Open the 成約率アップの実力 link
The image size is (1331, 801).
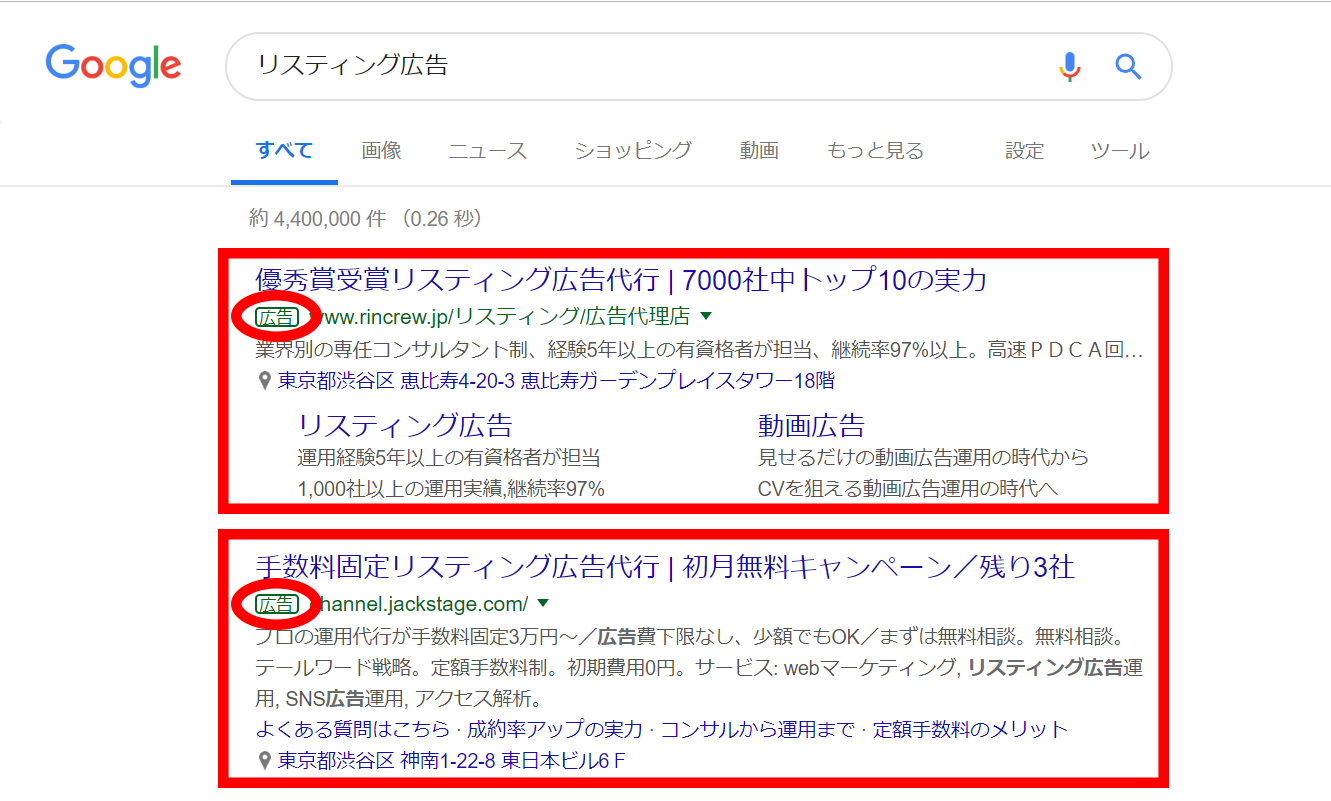click(x=555, y=729)
